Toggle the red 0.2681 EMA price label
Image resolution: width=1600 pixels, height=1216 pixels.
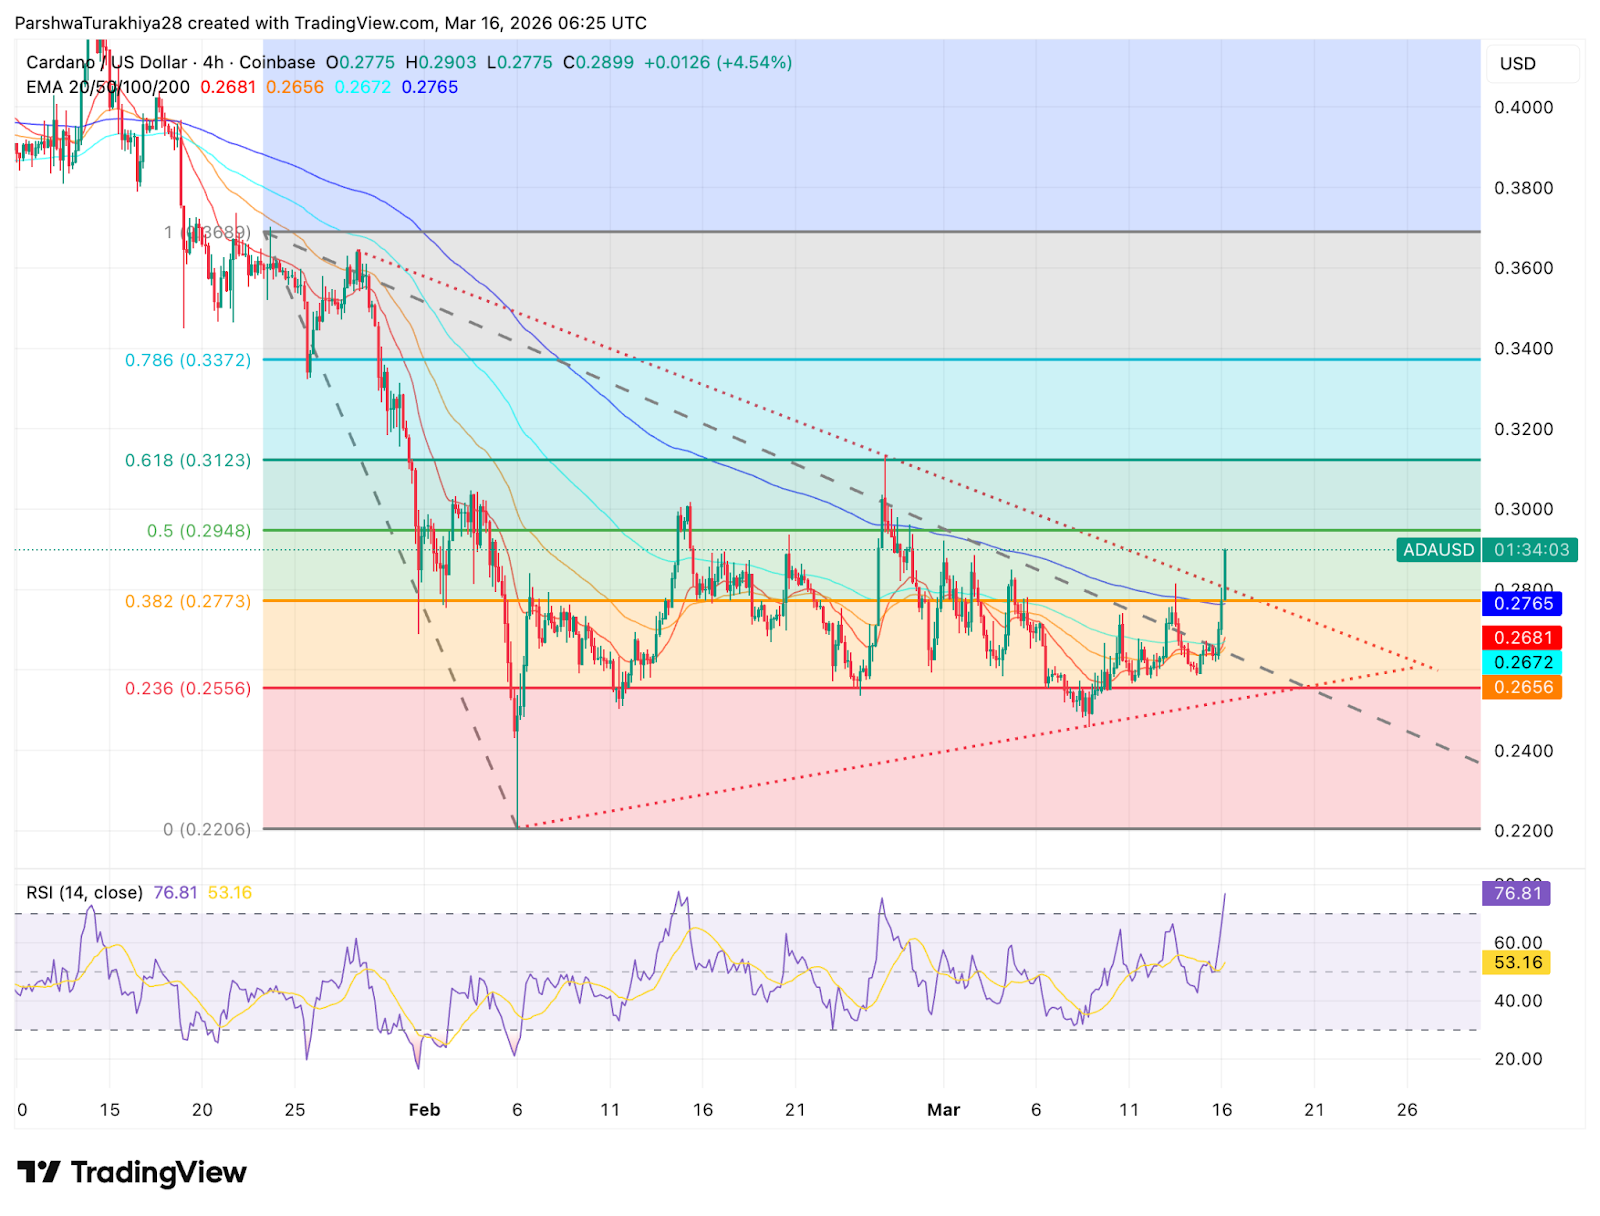click(1521, 637)
